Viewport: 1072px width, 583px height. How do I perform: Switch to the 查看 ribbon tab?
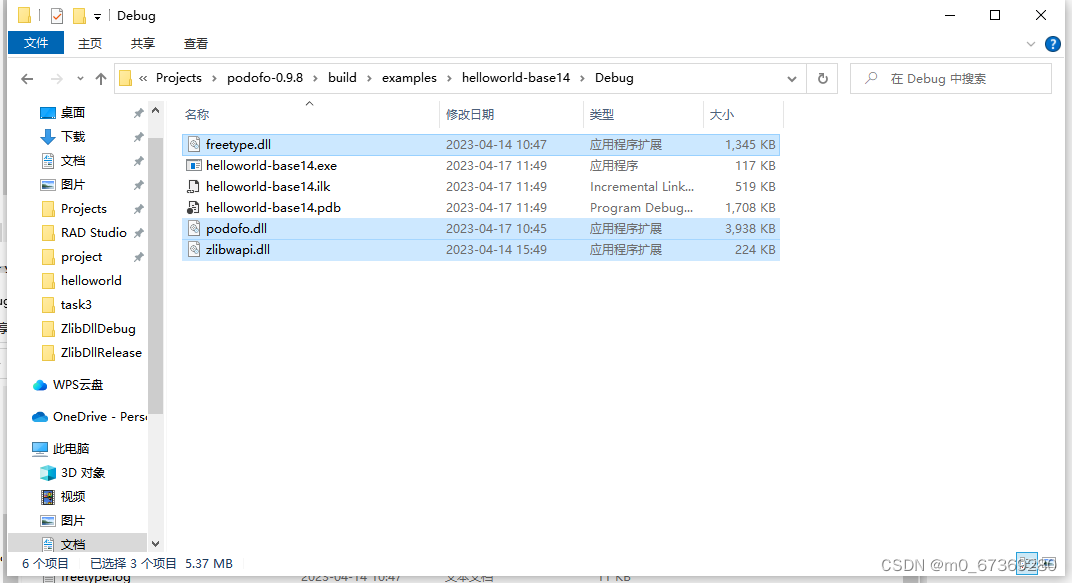pos(195,43)
